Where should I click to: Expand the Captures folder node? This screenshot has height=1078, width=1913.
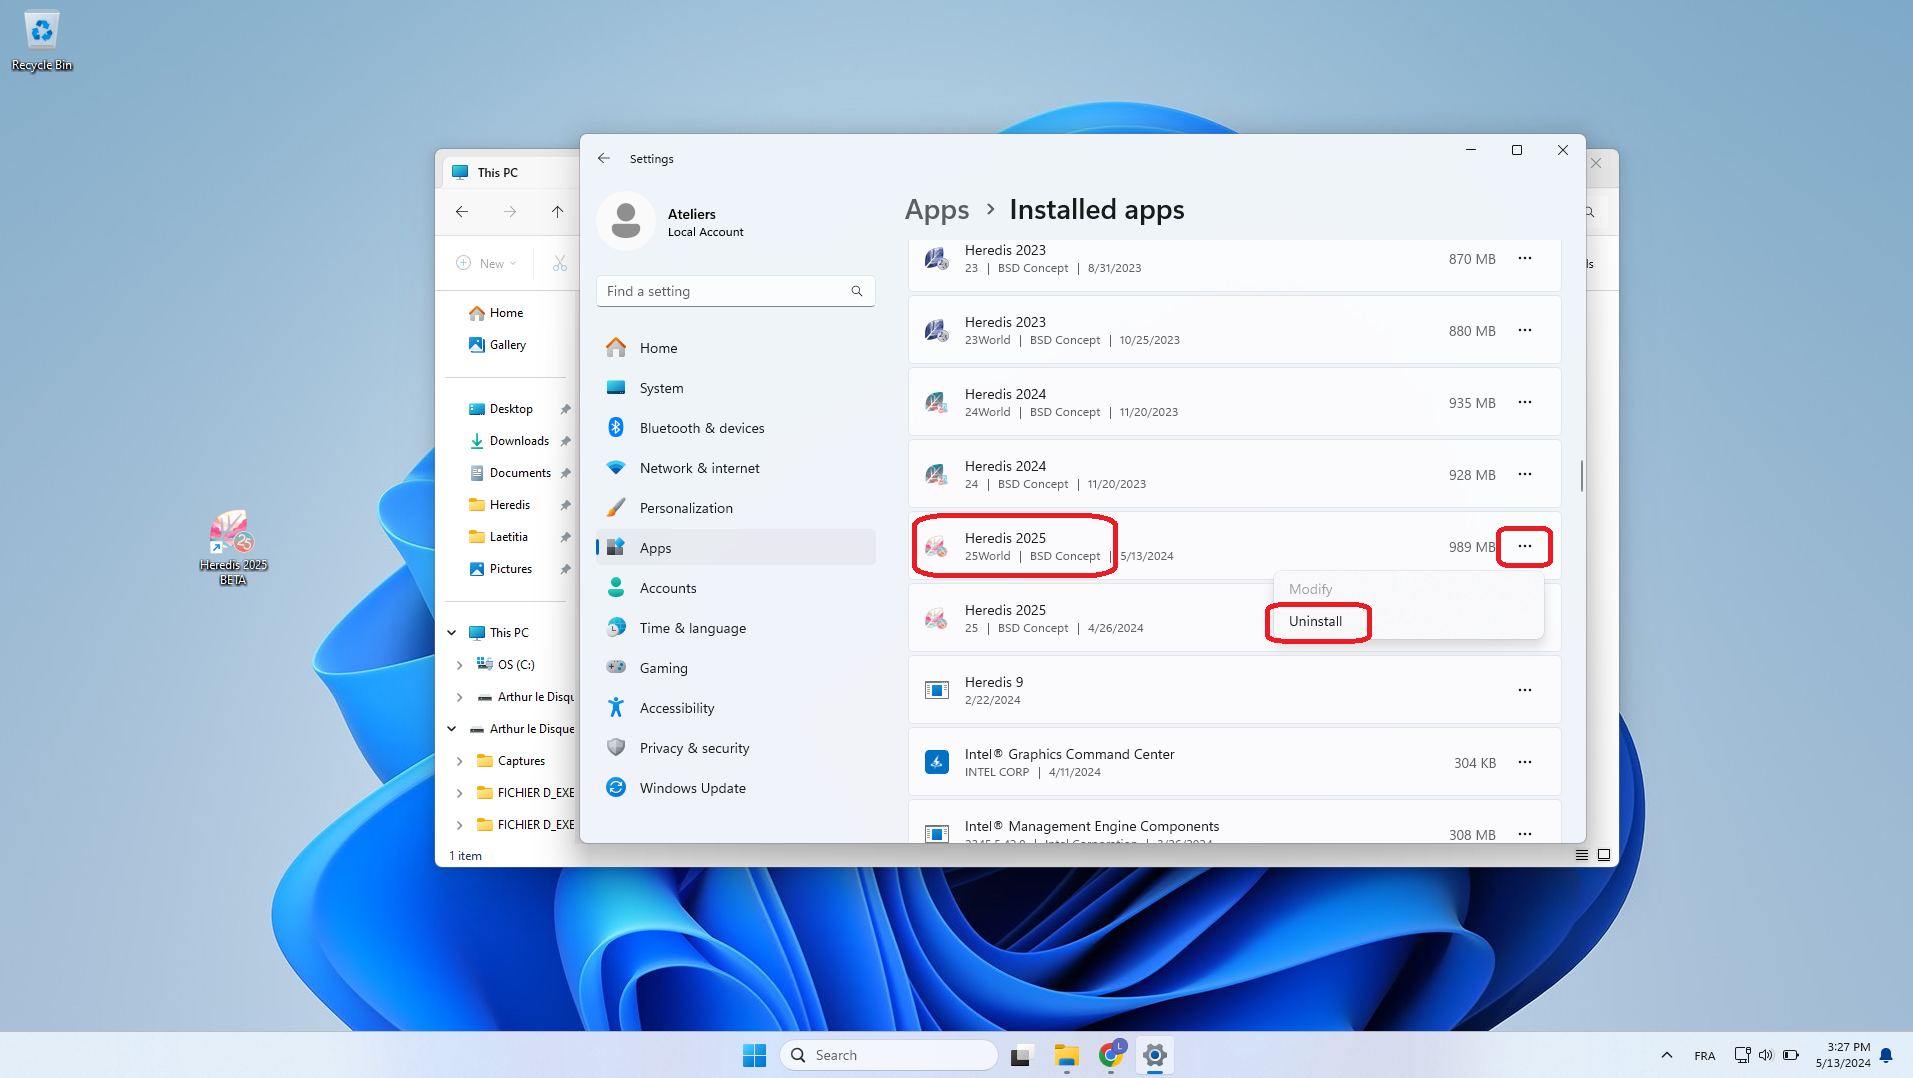click(460, 761)
